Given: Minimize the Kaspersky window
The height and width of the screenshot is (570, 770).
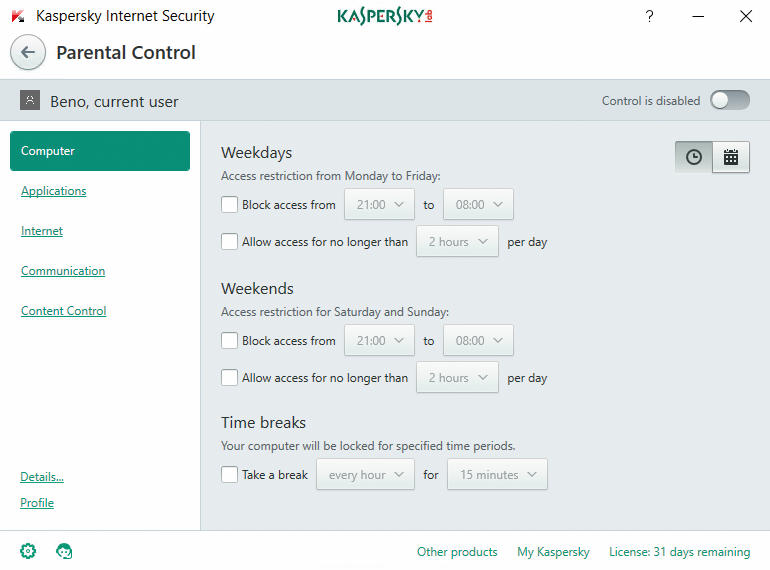Looking at the screenshot, I should (698, 16).
